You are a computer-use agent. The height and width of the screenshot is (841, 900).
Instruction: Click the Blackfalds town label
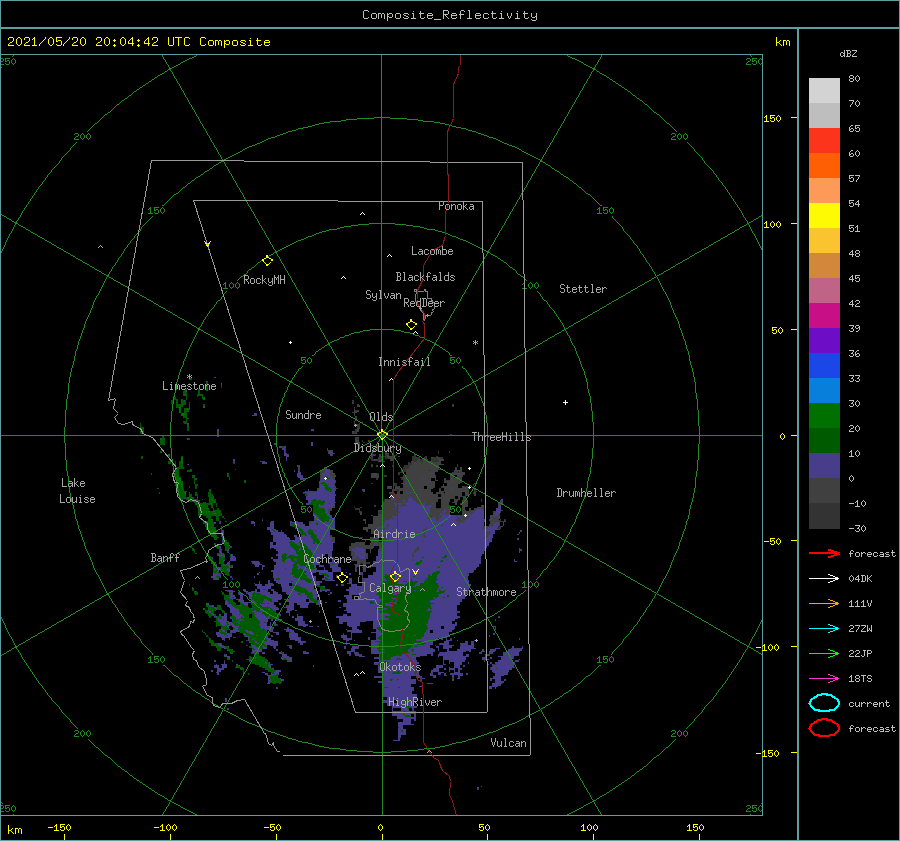tap(425, 277)
